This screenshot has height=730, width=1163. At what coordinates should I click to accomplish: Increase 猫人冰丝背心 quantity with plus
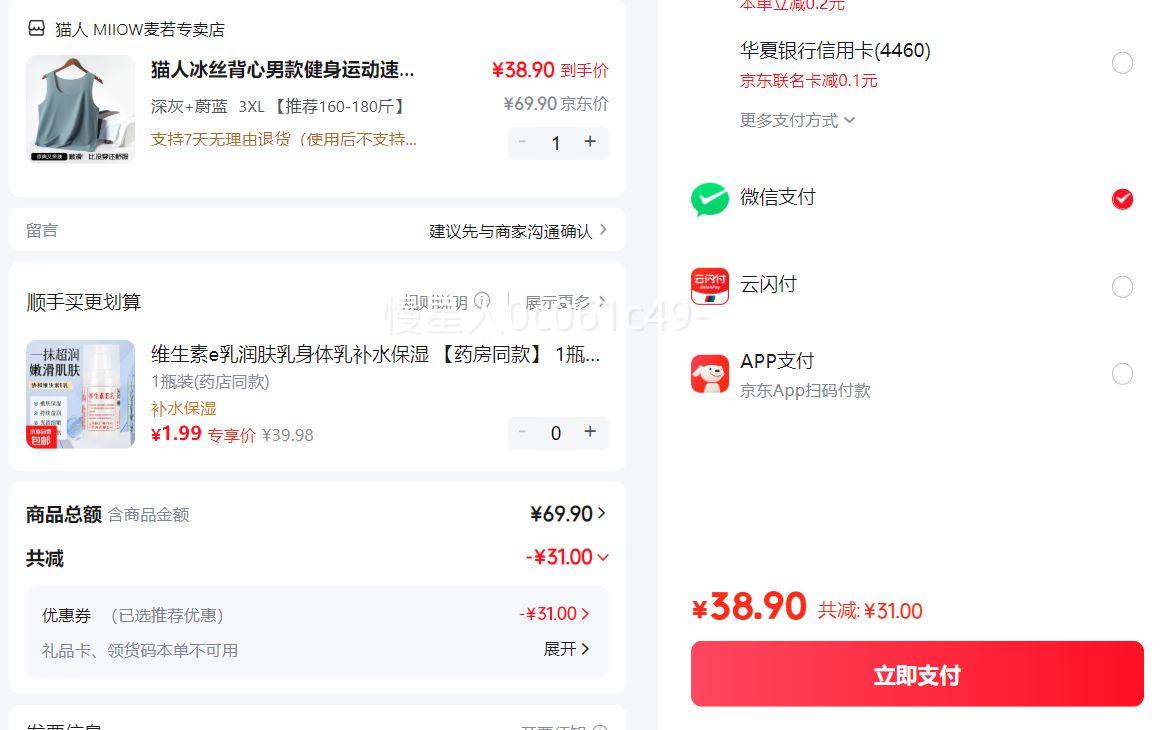point(590,142)
